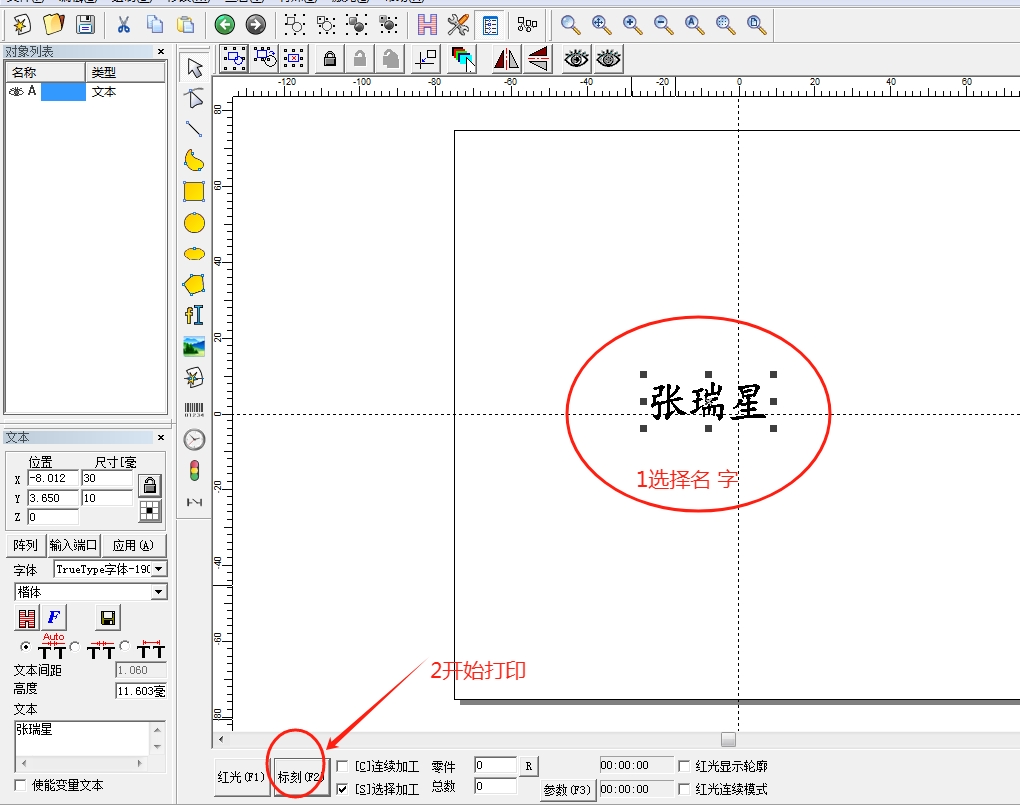
Task: Zoom out with the minus magnifier
Action: 664,25
